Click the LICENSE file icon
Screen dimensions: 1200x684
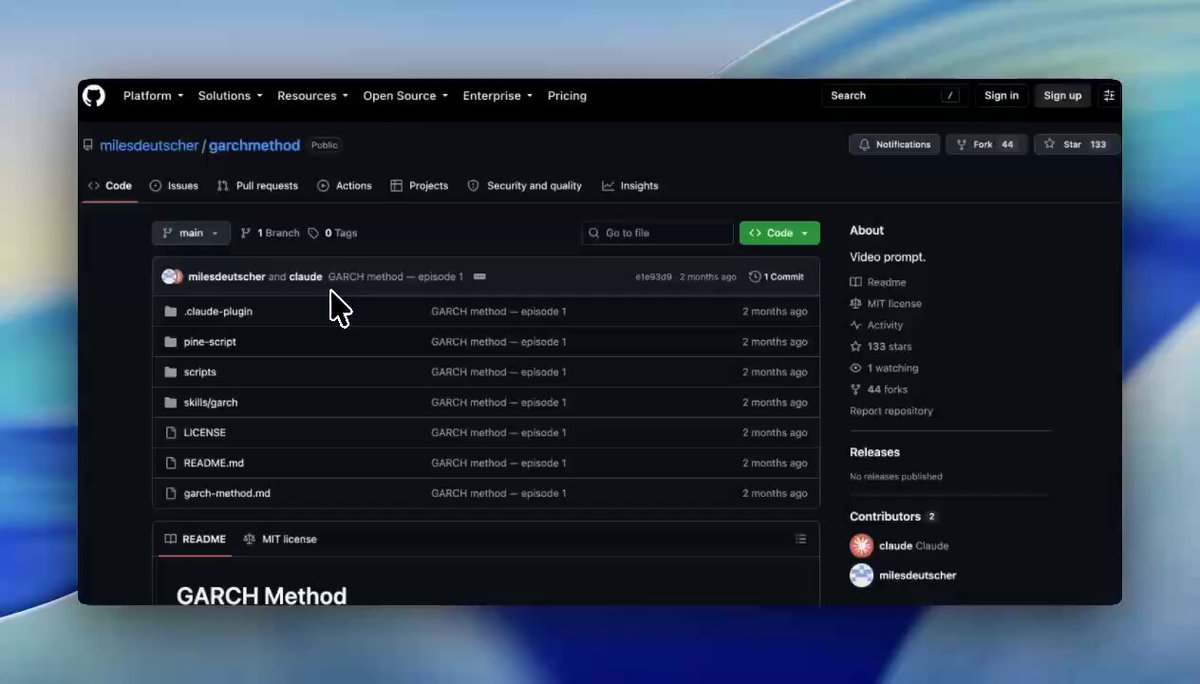(x=170, y=433)
